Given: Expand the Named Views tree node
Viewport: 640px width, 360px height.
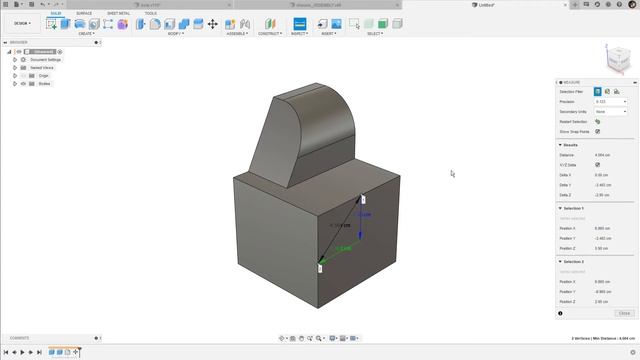Looking at the screenshot, I should coord(15,68).
